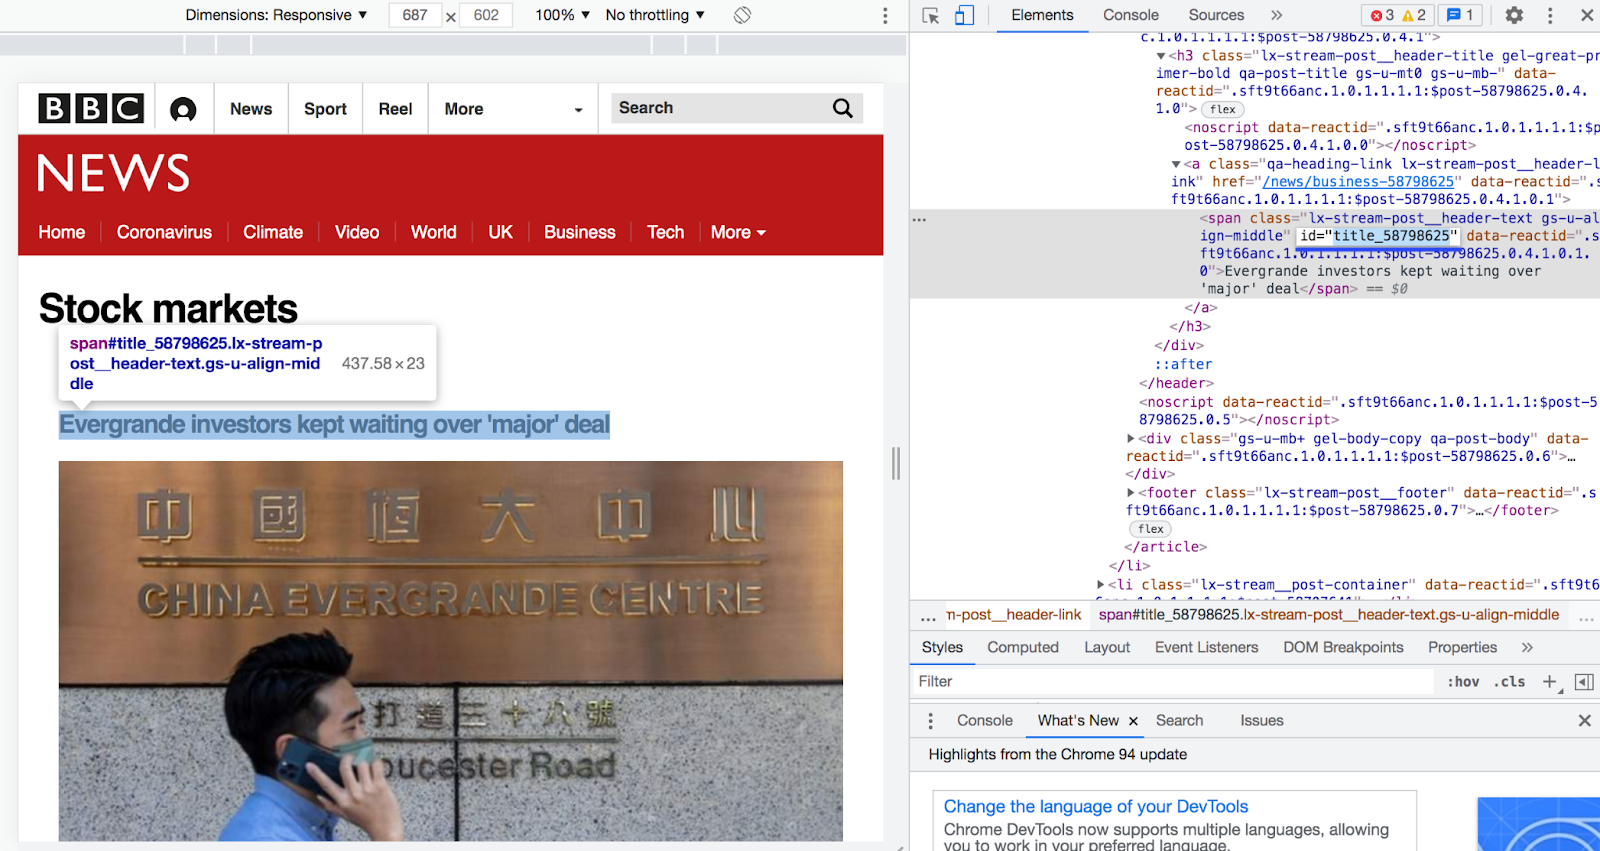The image size is (1600, 851).
Task: Open the Business news section
Action: [580, 232]
